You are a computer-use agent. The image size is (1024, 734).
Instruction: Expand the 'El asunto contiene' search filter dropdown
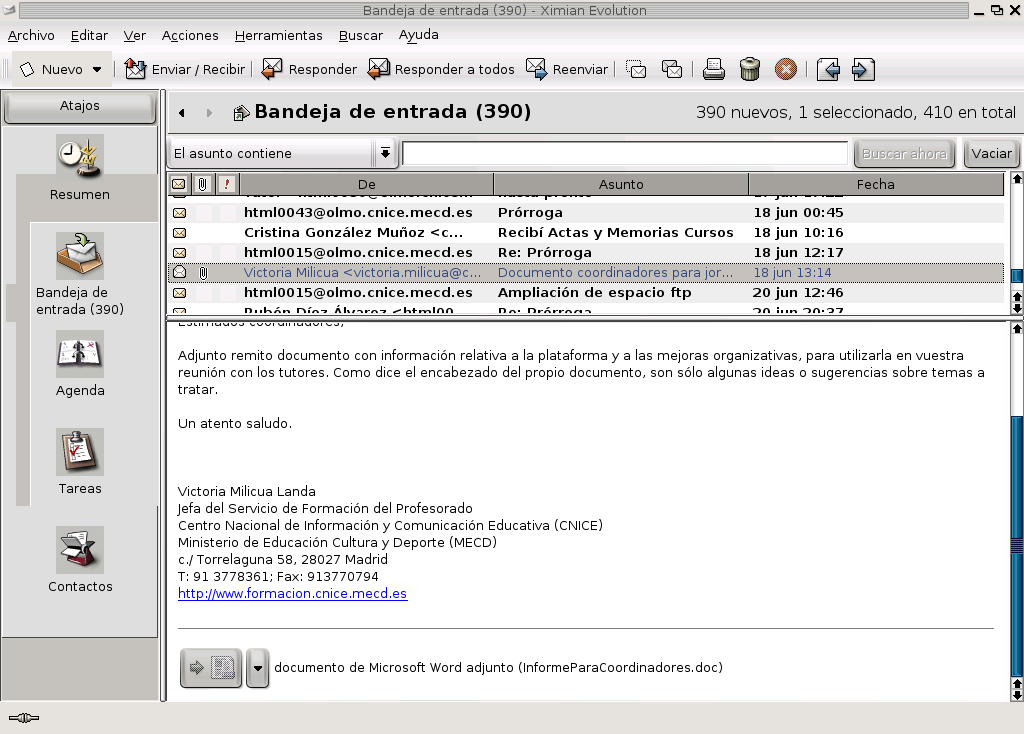click(x=385, y=153)
